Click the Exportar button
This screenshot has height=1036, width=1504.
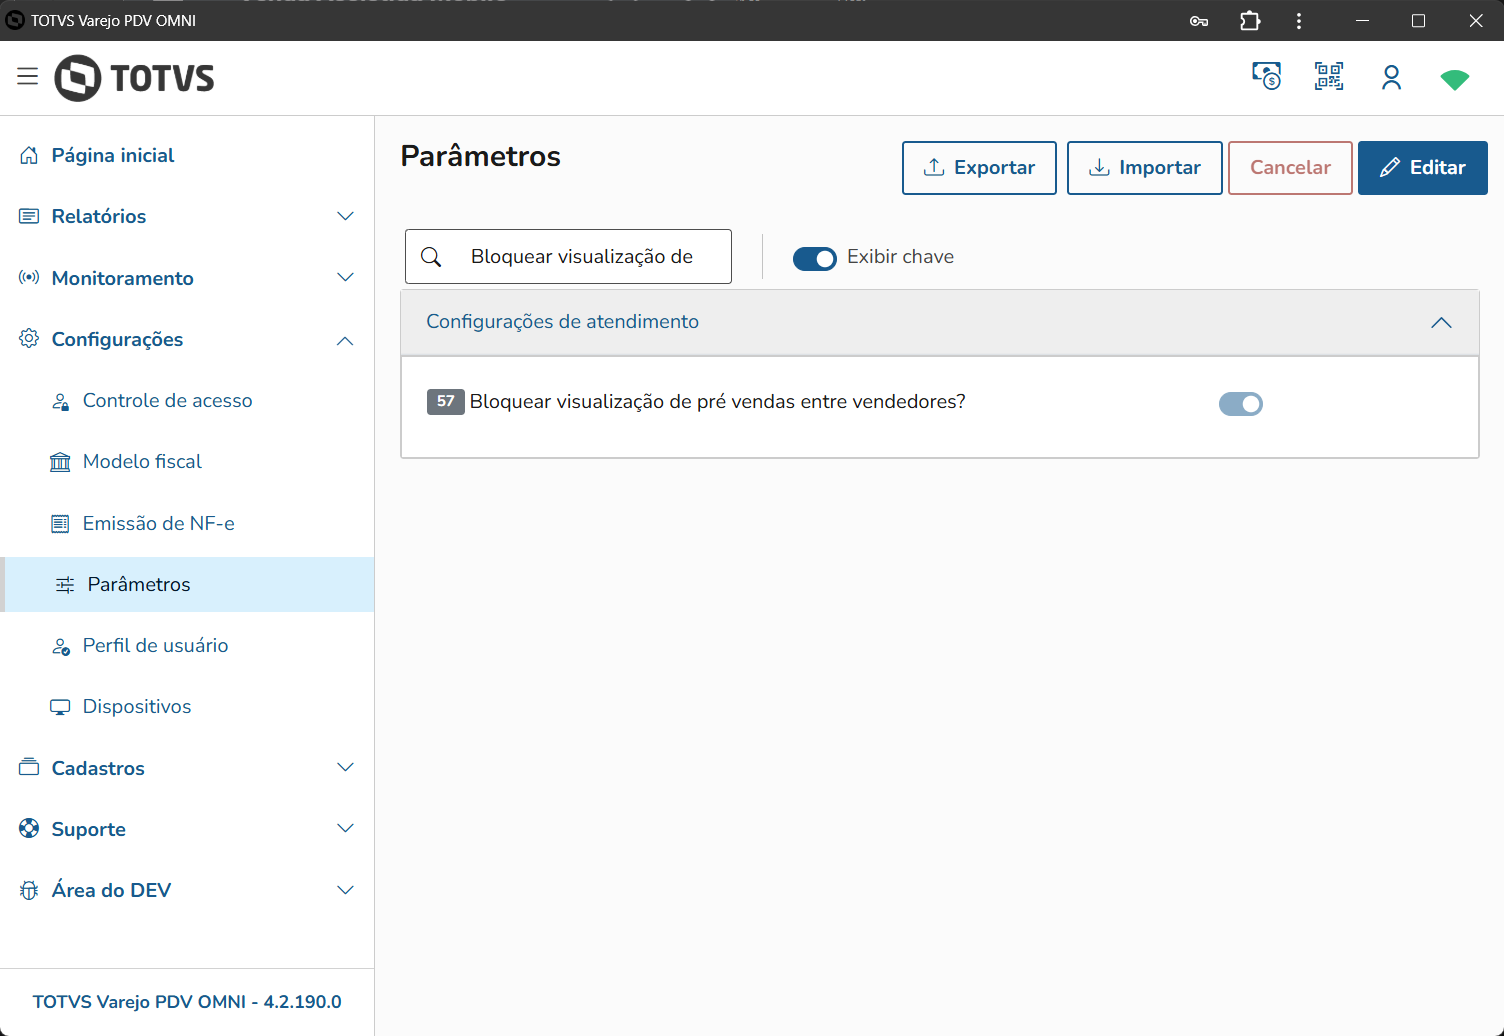[979, 168]
